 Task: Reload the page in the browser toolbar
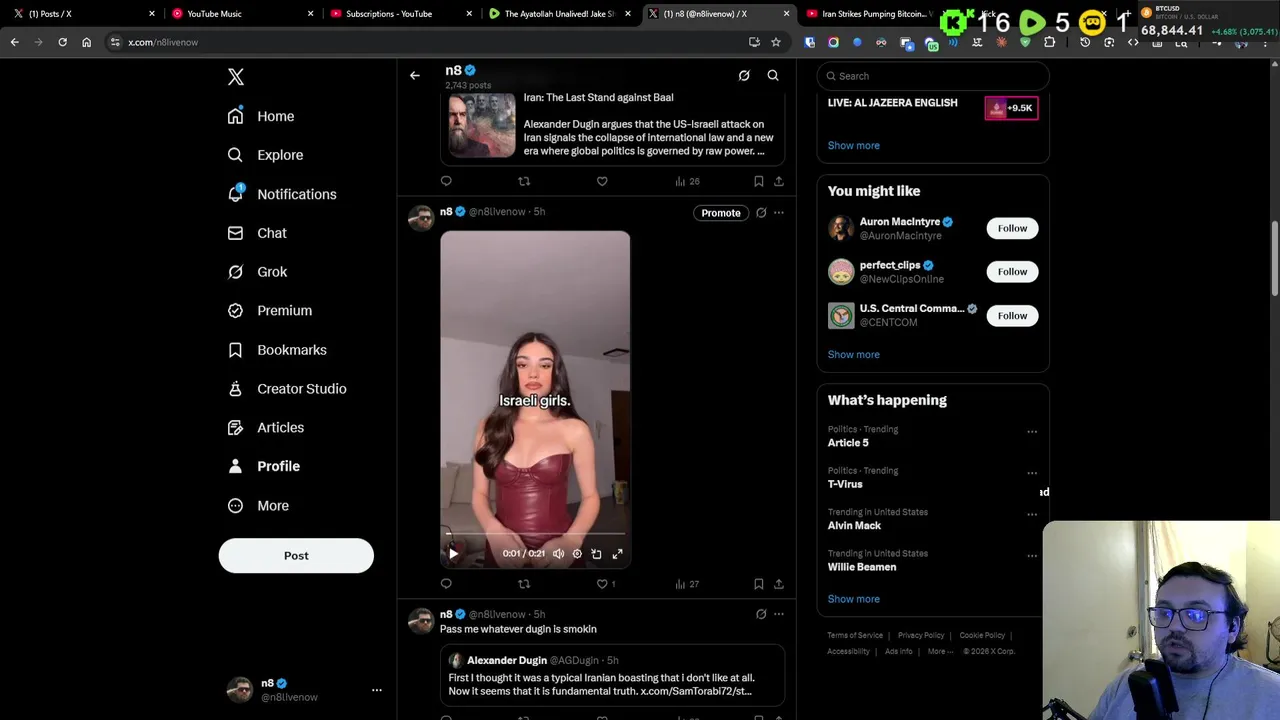tap(62, 42)
